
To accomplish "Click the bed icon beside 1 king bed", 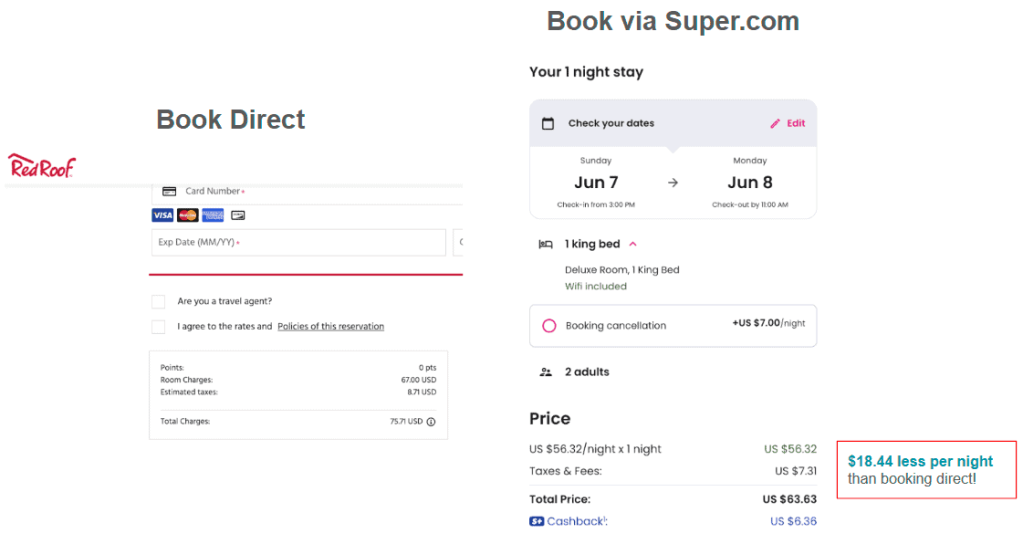I will 545,244.
